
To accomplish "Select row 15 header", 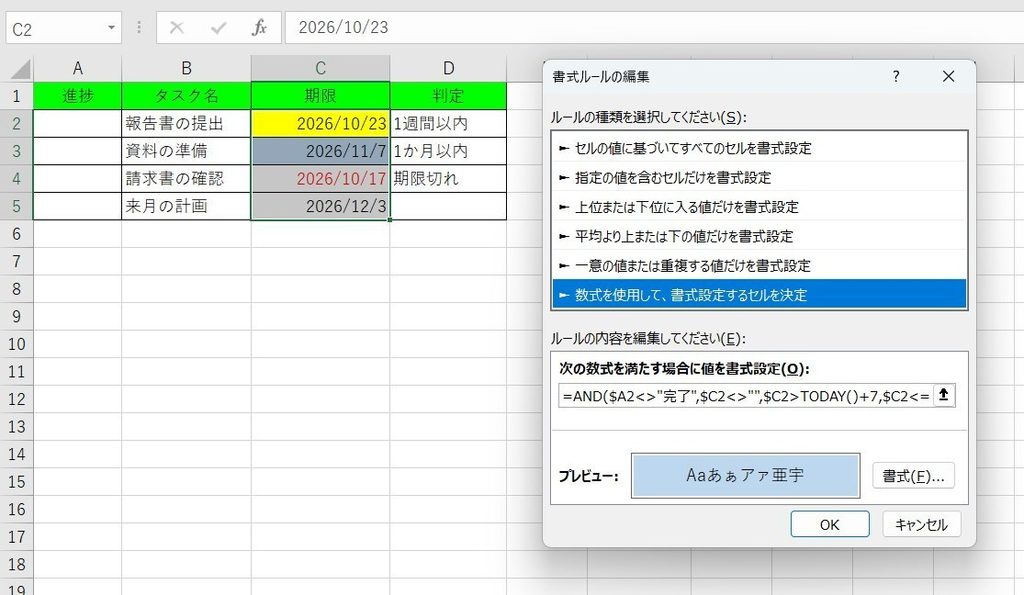I will [16, 482].
